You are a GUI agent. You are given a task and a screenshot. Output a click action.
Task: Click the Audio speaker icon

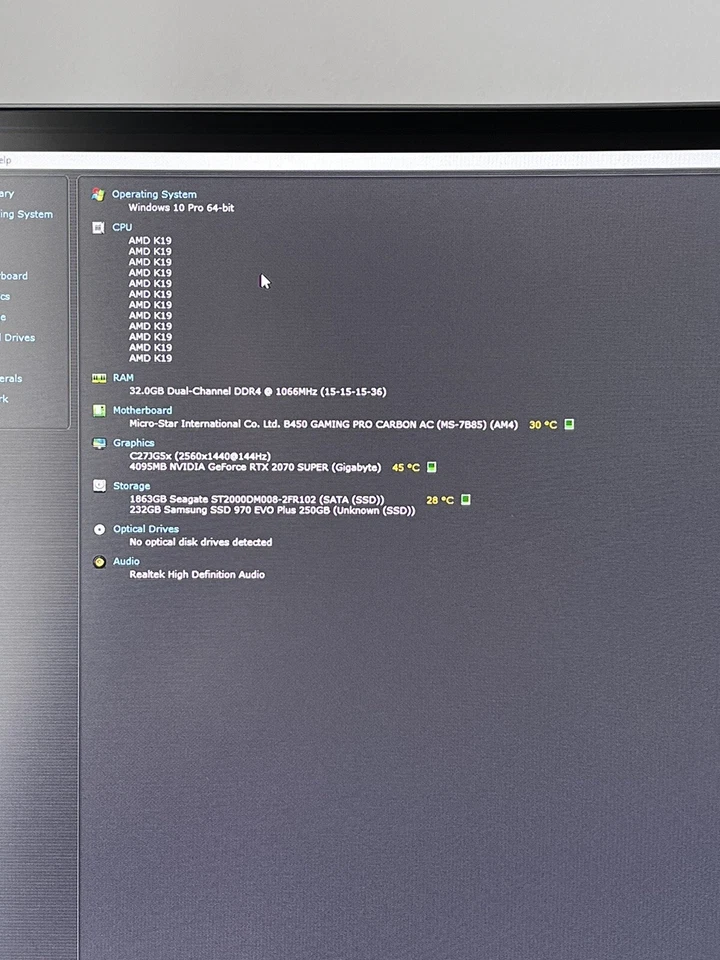[x=99, y=562]
